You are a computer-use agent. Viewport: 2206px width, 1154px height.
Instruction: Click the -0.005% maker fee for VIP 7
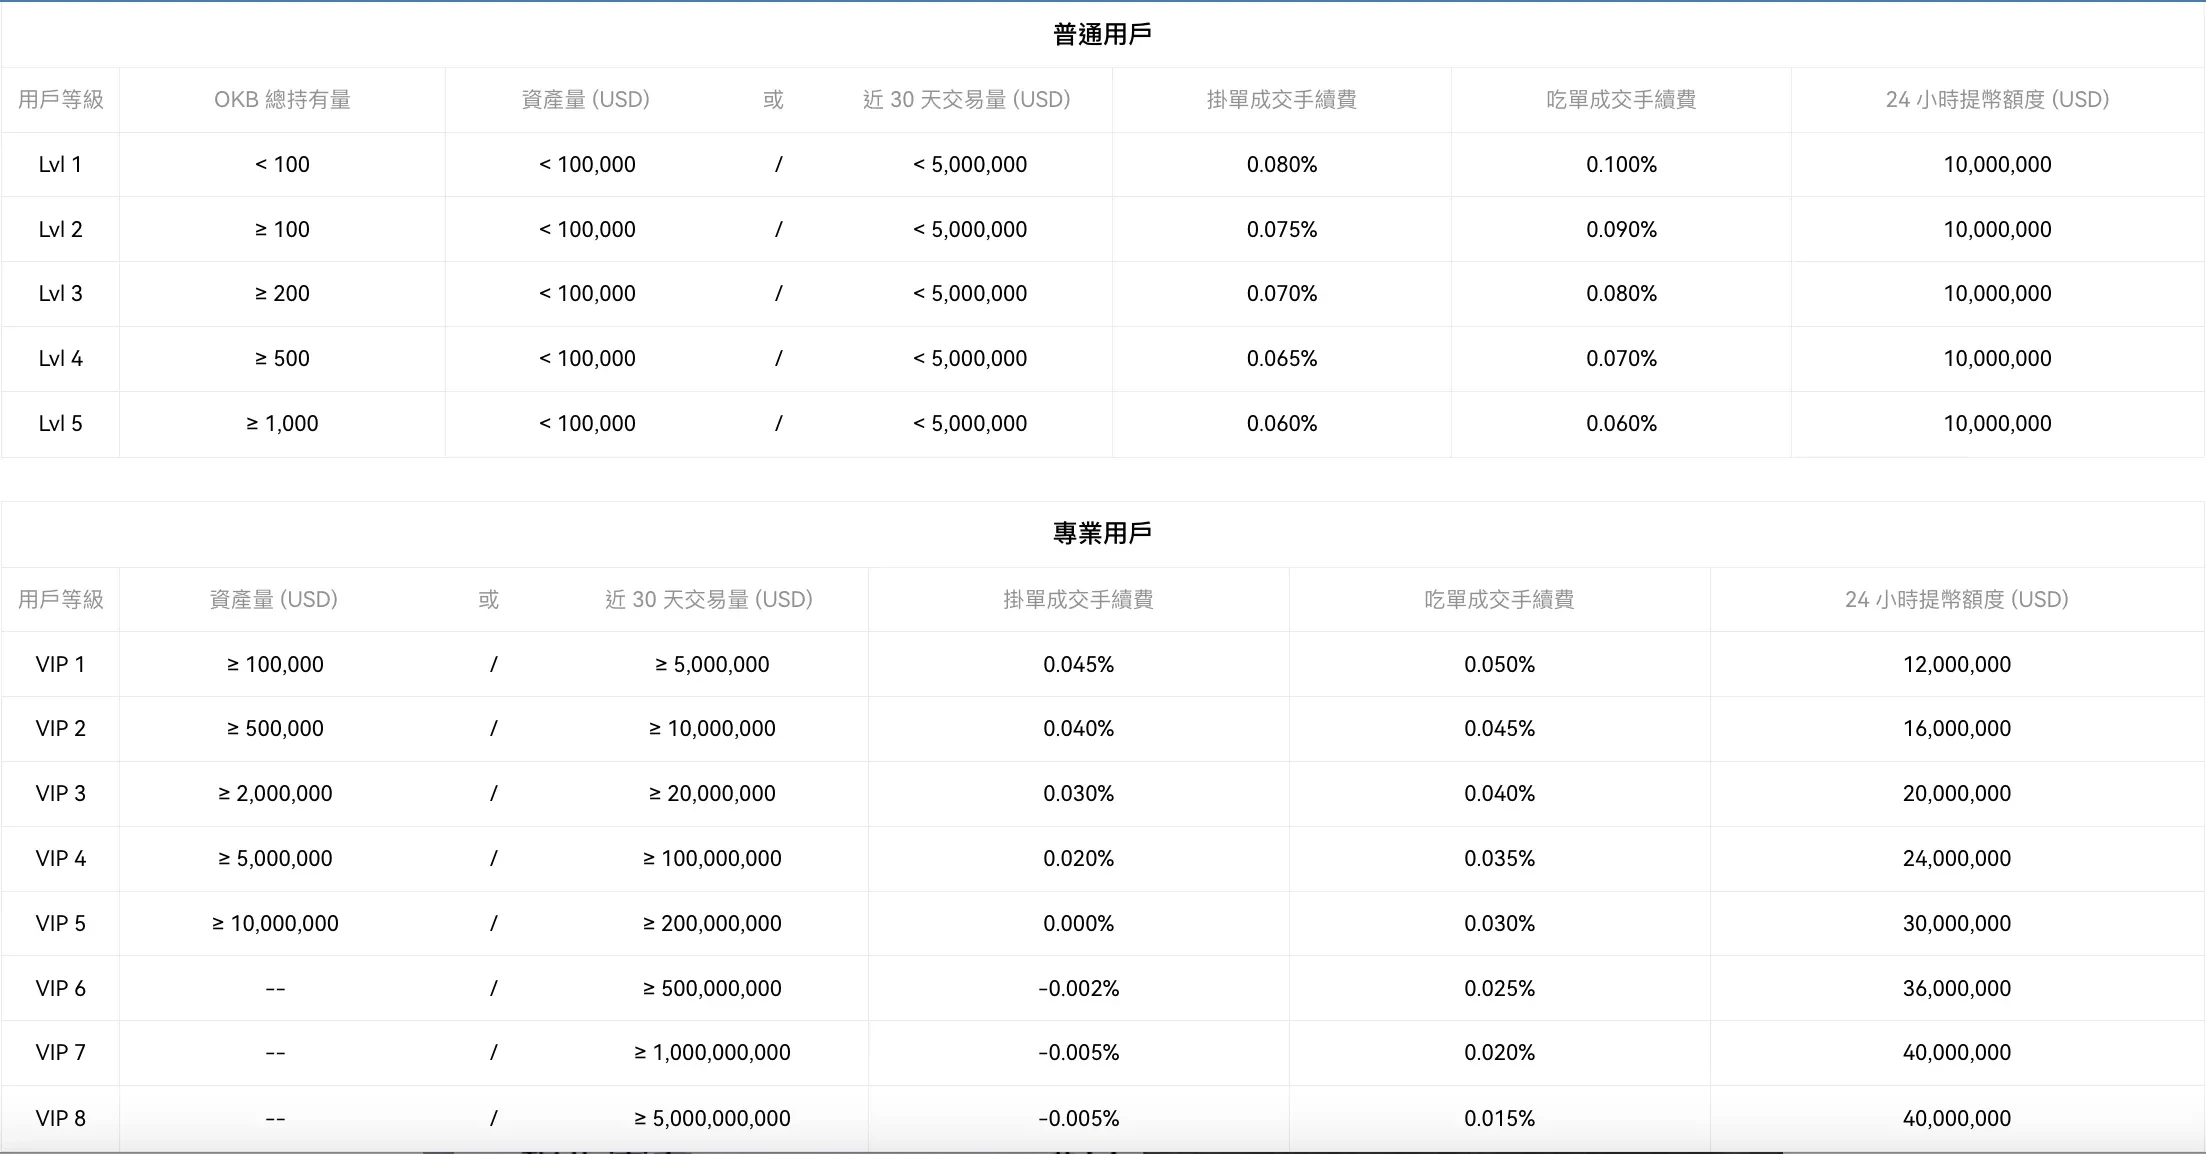[1078, 1052]
